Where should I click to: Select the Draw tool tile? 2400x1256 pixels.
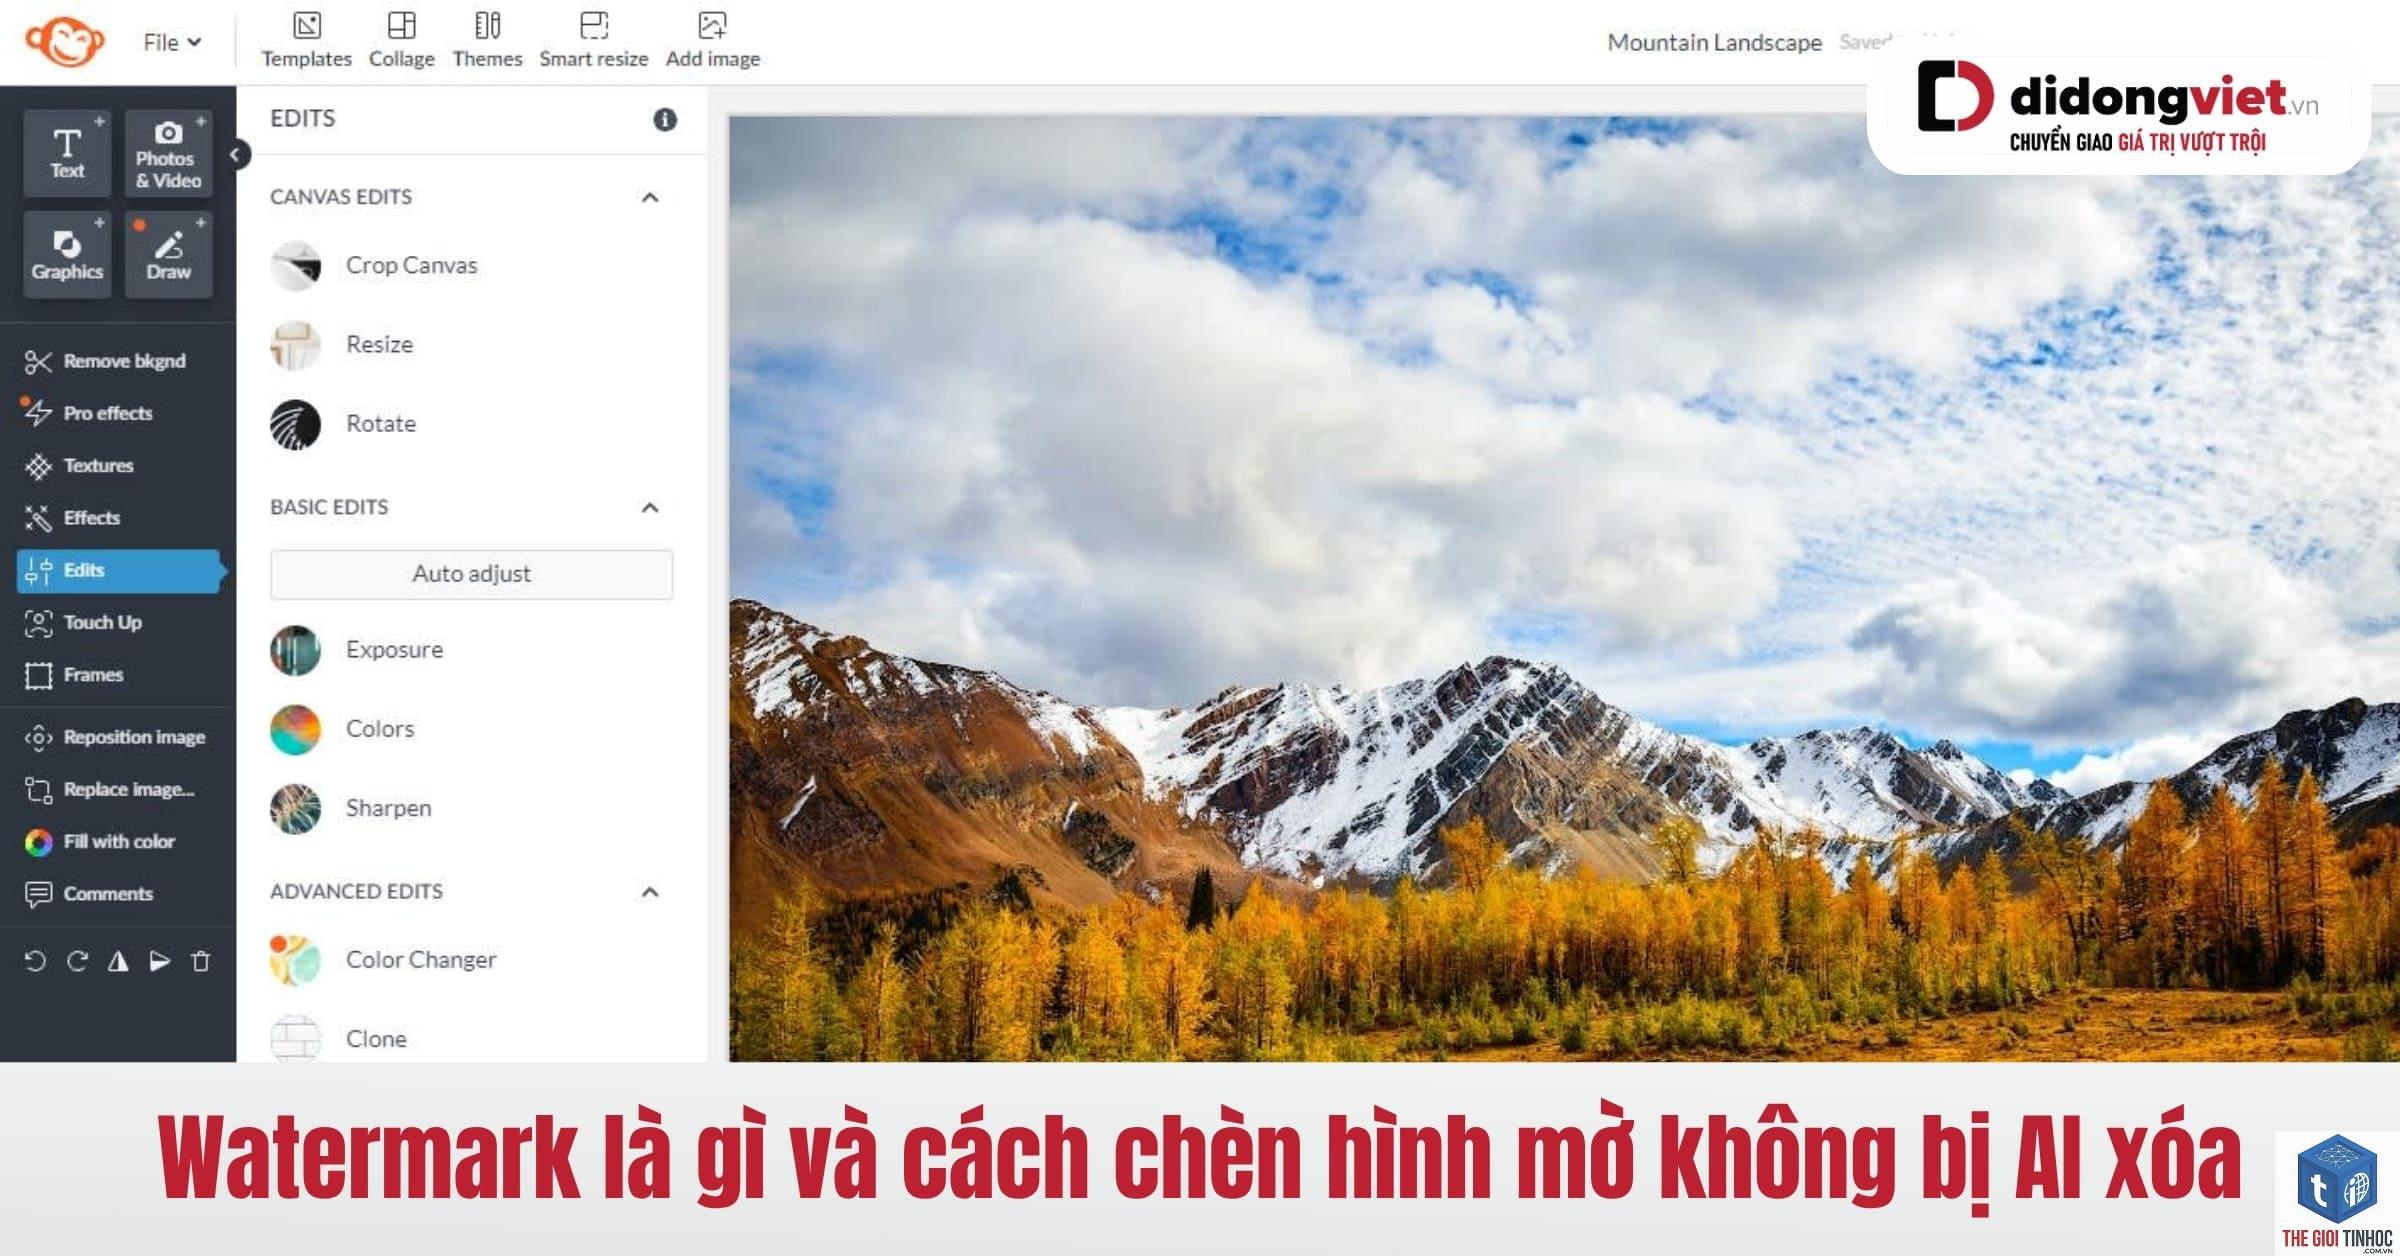click(x=168, y=254)
